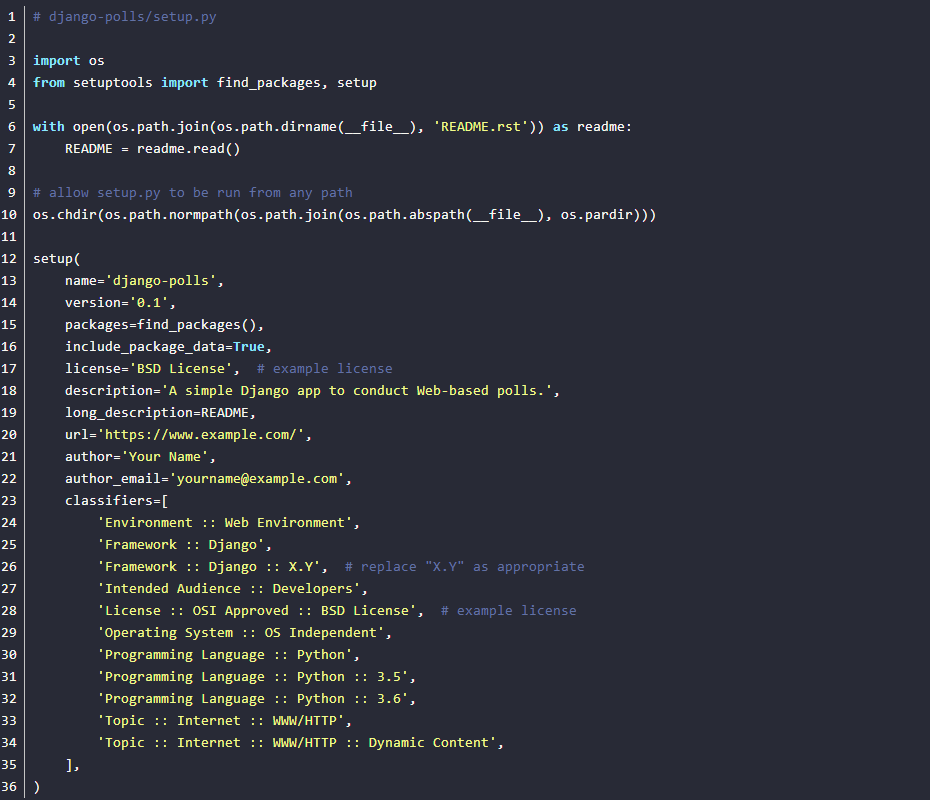Click 'Intended Audience :: Developers' classifier

point(229,588)
